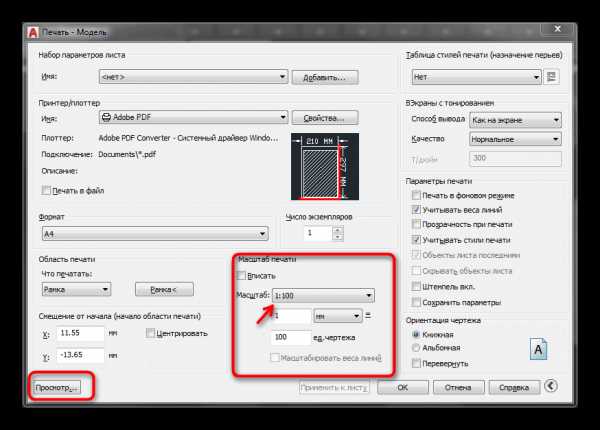
Task: Select Книжная orientation radio button
Action: (416, 334)
